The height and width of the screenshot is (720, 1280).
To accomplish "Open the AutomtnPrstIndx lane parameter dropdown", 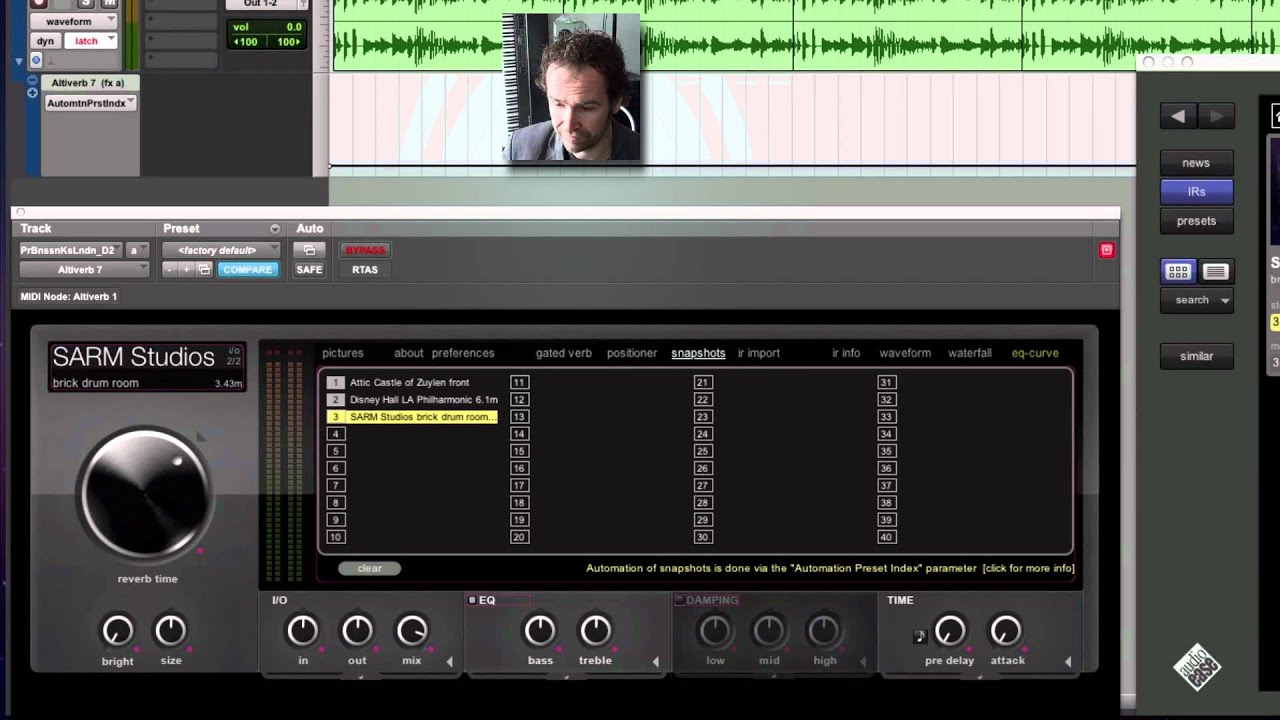I will click(90, 103).
